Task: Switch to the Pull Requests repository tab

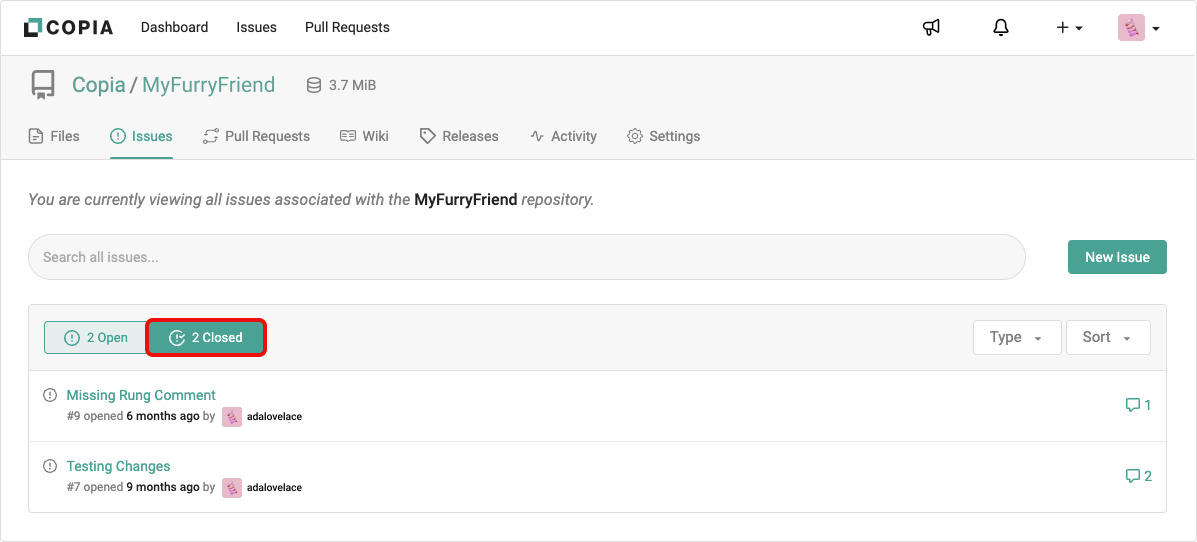Action: pyautogui.click(x=256, y=136)
